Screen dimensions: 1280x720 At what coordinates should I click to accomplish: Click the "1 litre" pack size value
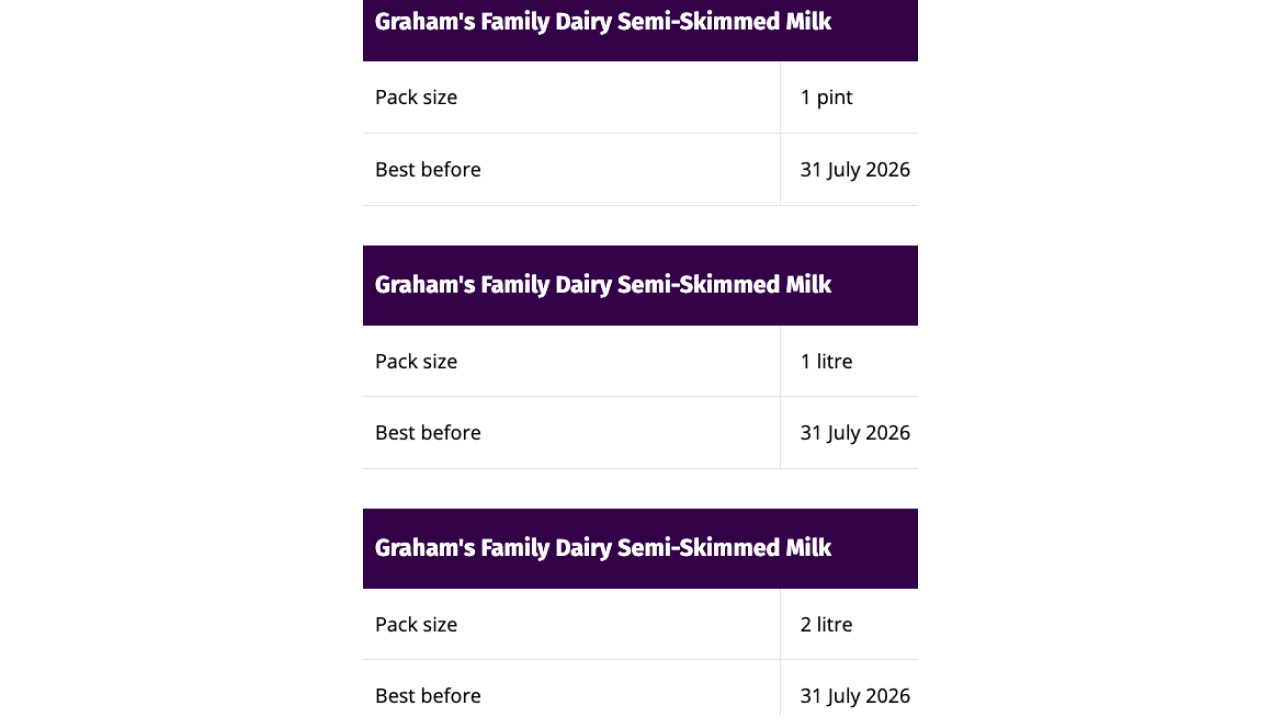(x=826, y=361)
